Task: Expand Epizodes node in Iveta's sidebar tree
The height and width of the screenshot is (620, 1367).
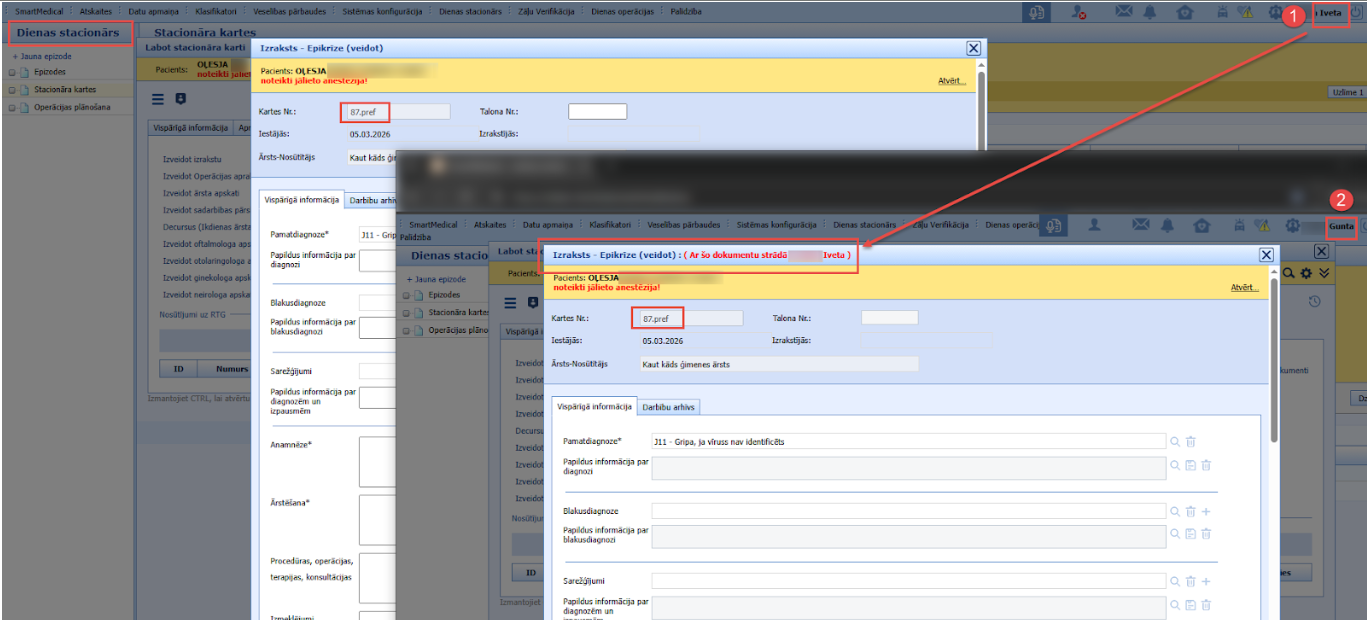Action: pyautogui.click(x=12, y=72)
